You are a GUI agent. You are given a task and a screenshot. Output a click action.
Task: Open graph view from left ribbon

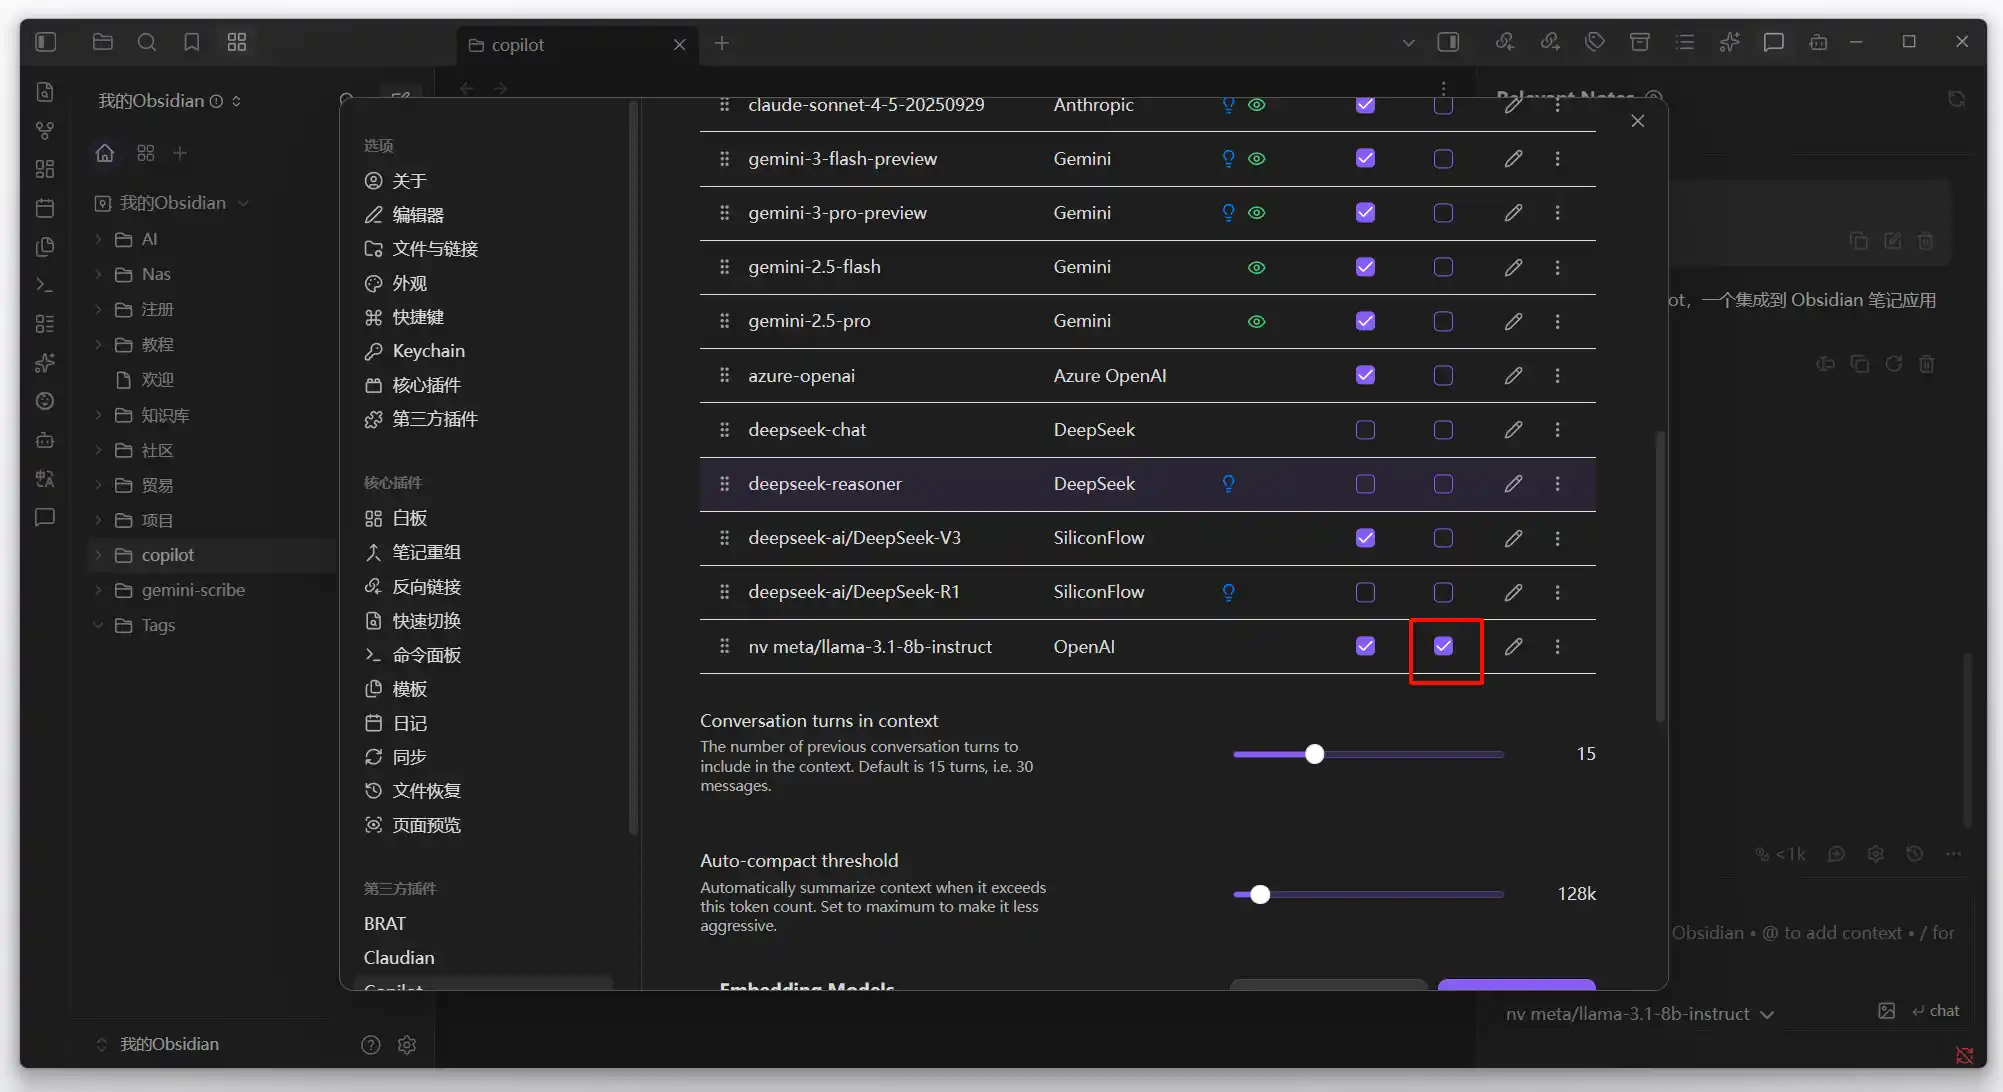point(45,130)
